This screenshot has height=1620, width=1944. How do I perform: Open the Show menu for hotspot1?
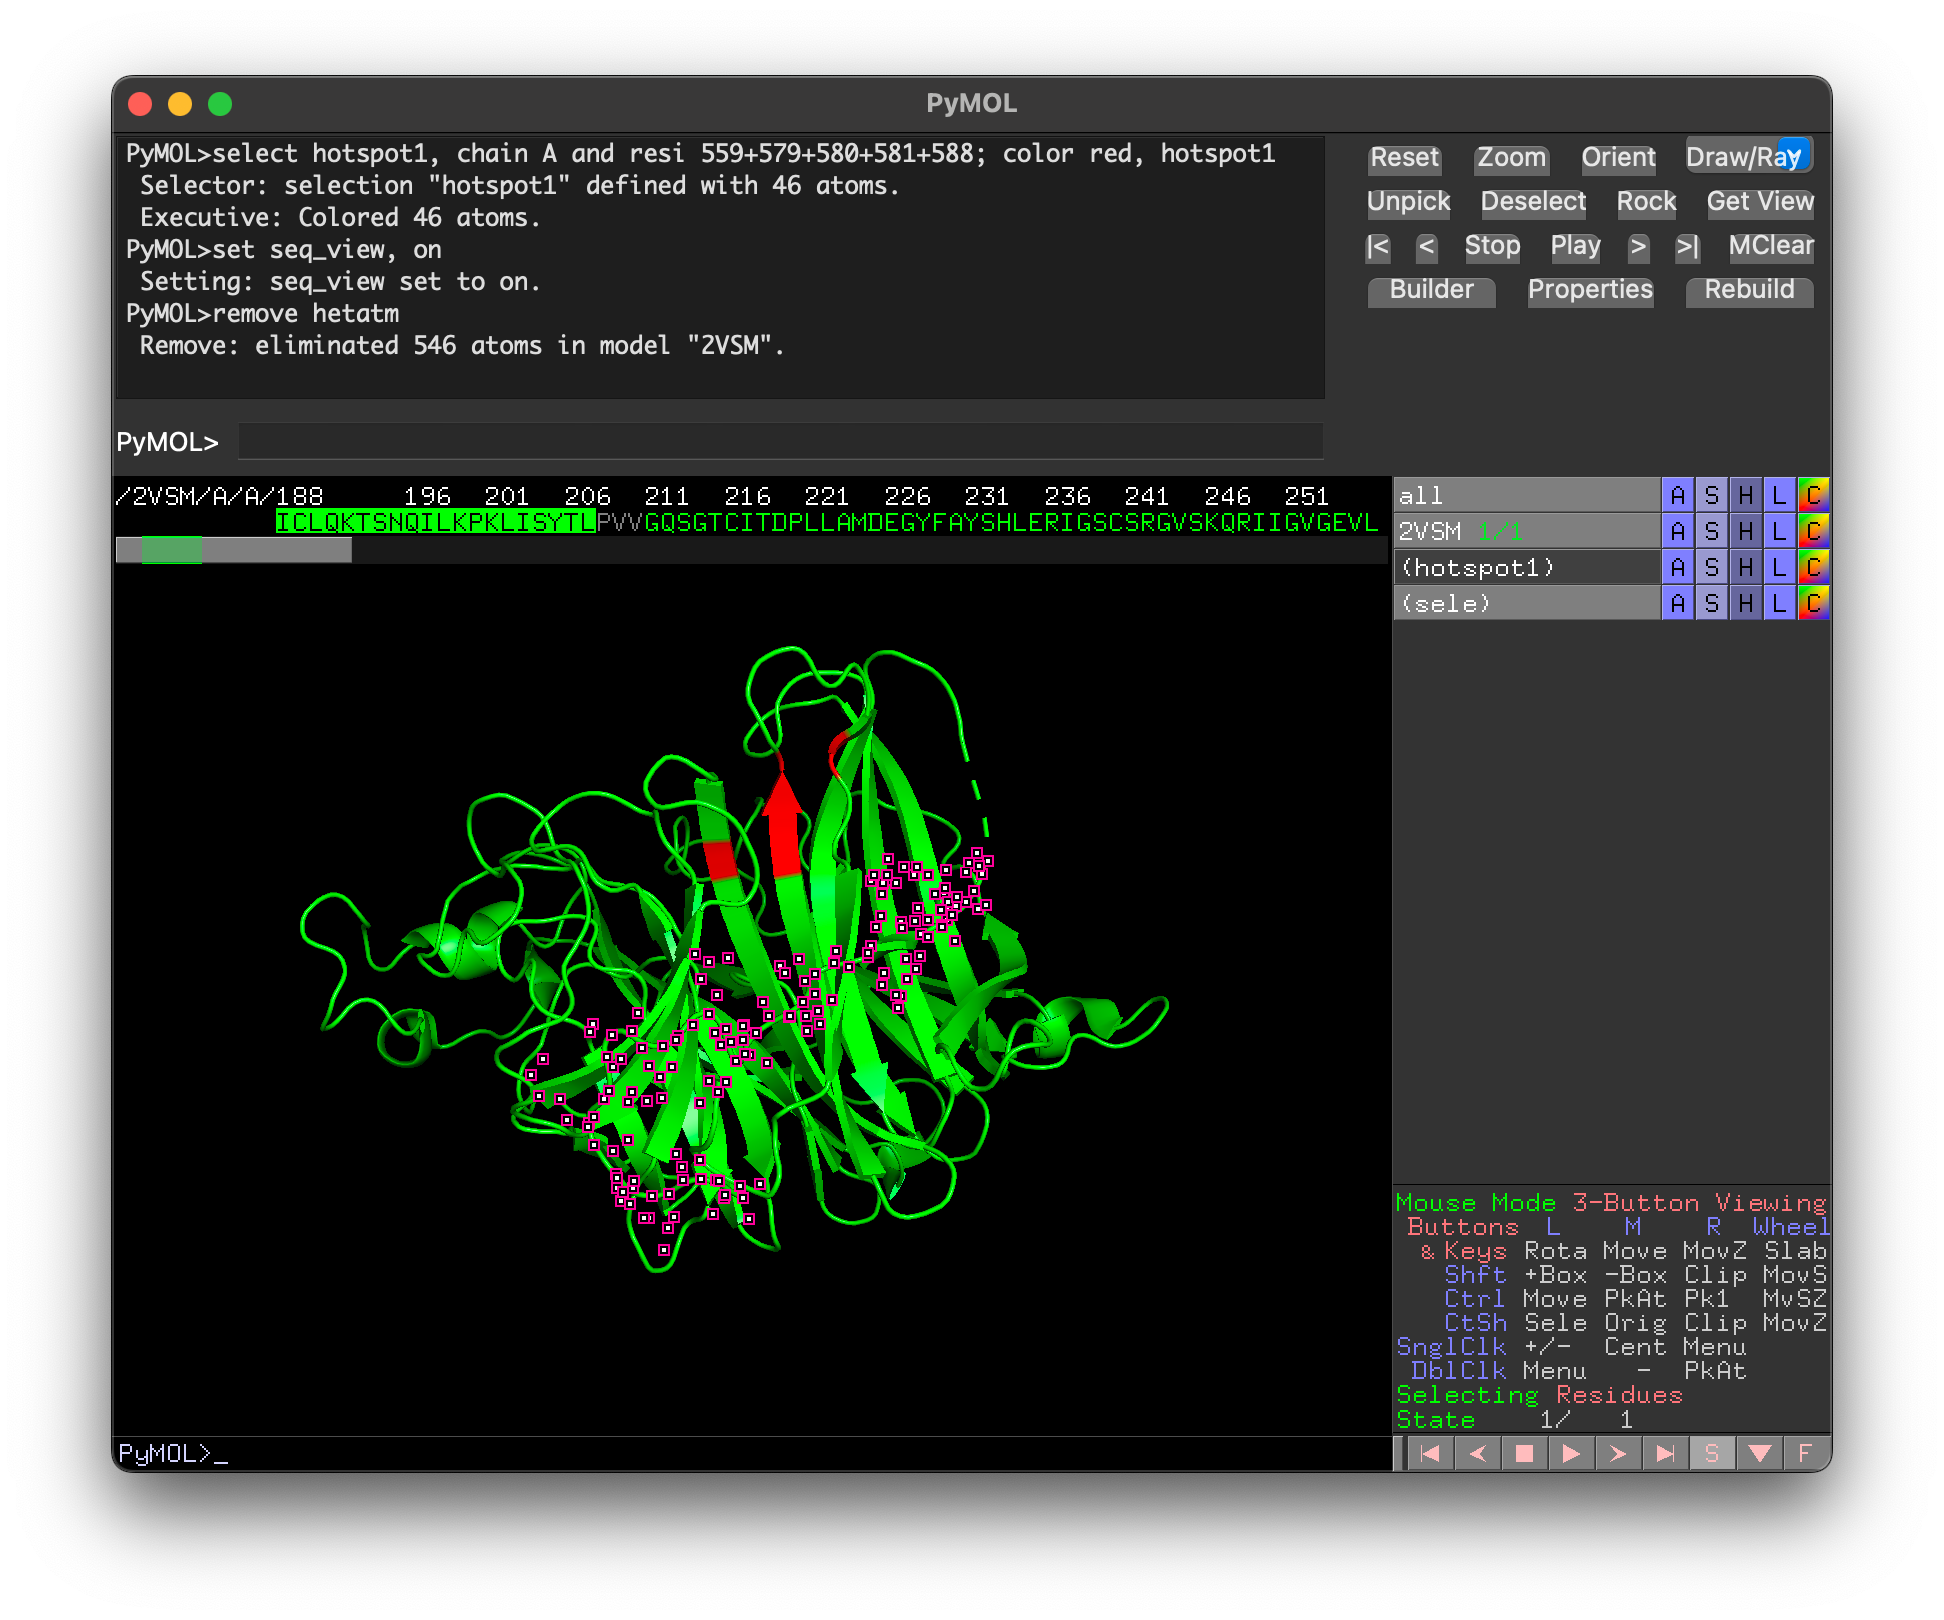tap(1711, 567)
